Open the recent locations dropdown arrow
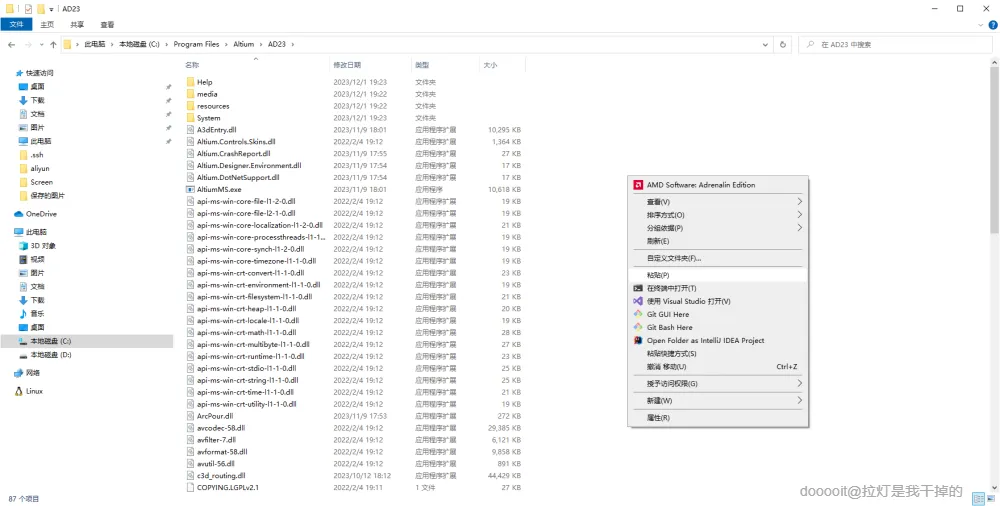The width and height of the screenshot is (1000, 506). [x=42, y=45]
